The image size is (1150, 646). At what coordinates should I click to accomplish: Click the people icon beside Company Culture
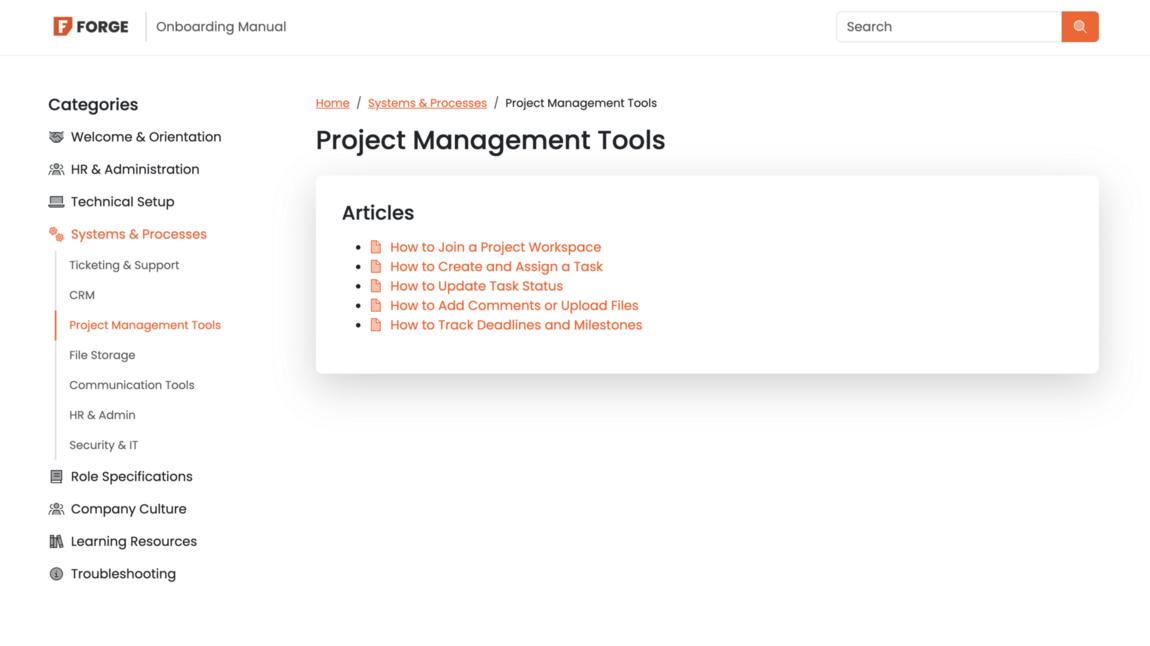(x=56, y=509)
